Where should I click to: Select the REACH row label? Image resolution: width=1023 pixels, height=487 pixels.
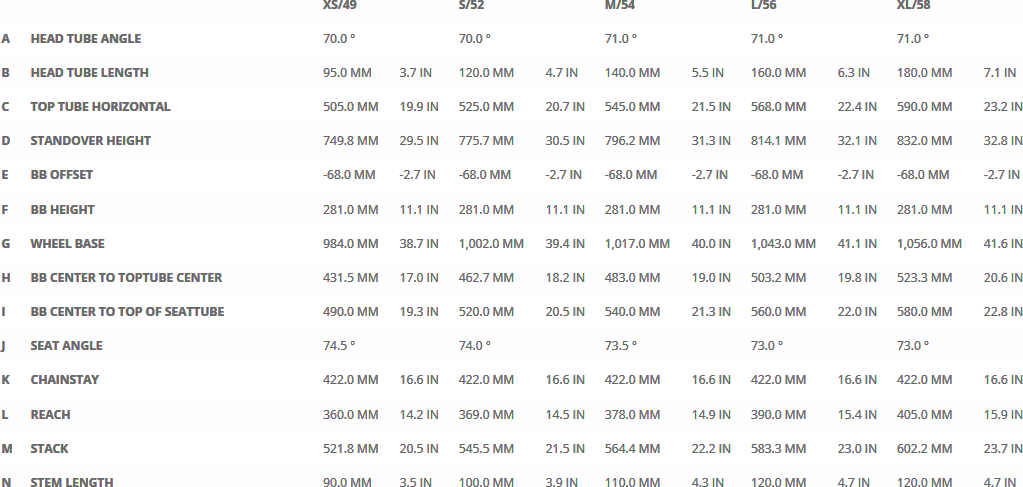tap(50, 415)
